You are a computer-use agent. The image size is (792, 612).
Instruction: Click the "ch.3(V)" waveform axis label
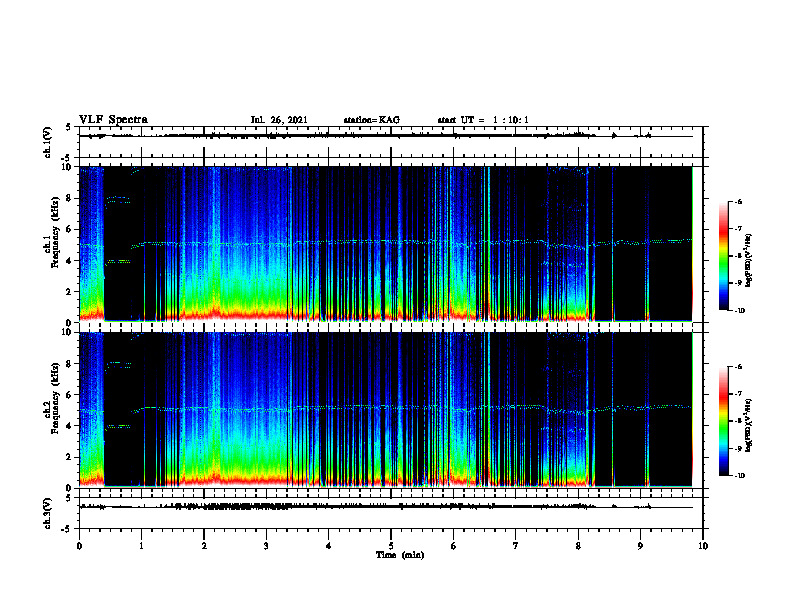[48, 513]
